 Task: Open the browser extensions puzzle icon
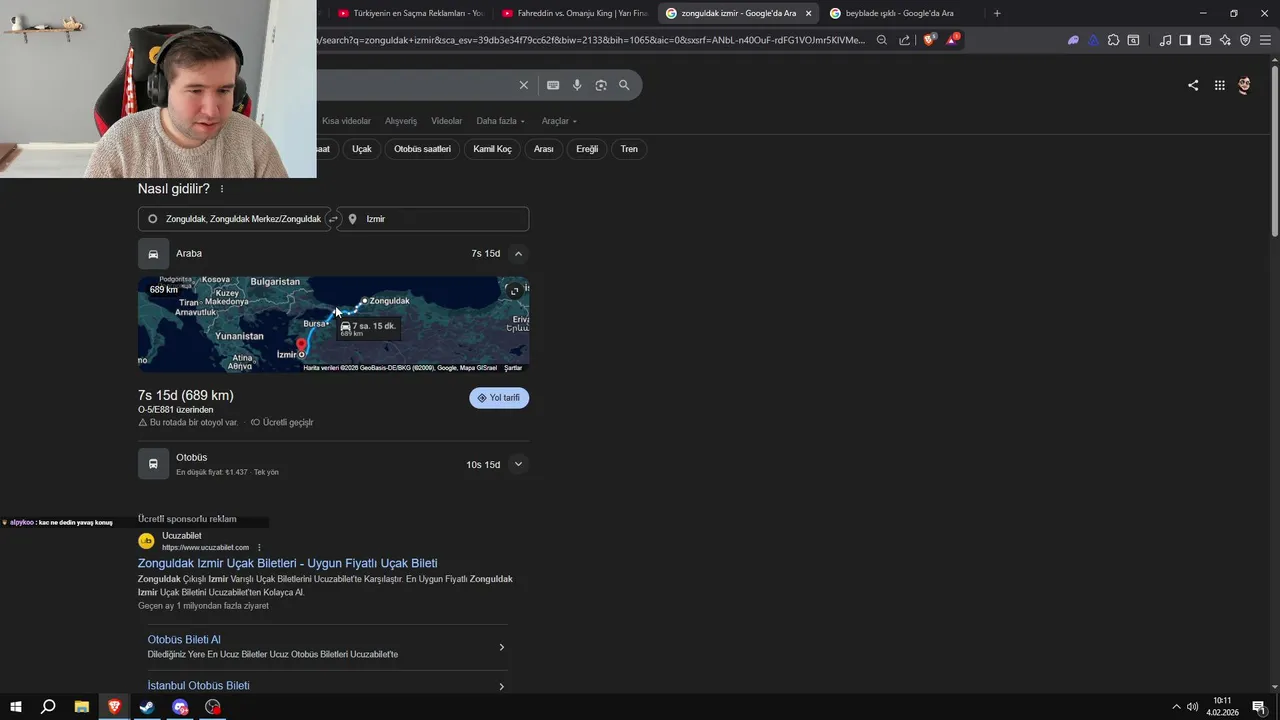[x=1113, y=40]
